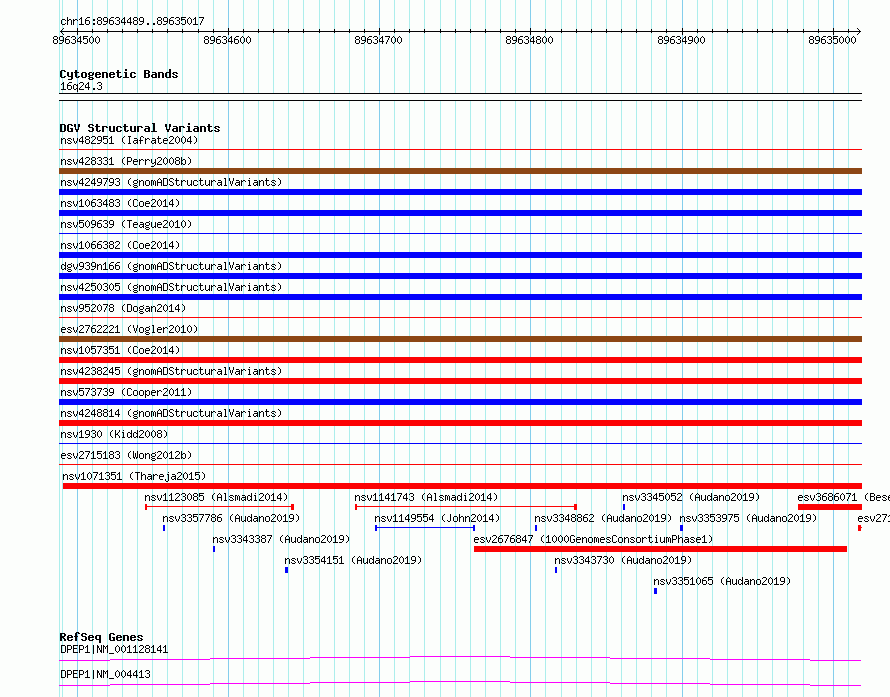890x697 pixels.
Task: Open nsv1149554 (John2014) label
Action: point(437,518)
